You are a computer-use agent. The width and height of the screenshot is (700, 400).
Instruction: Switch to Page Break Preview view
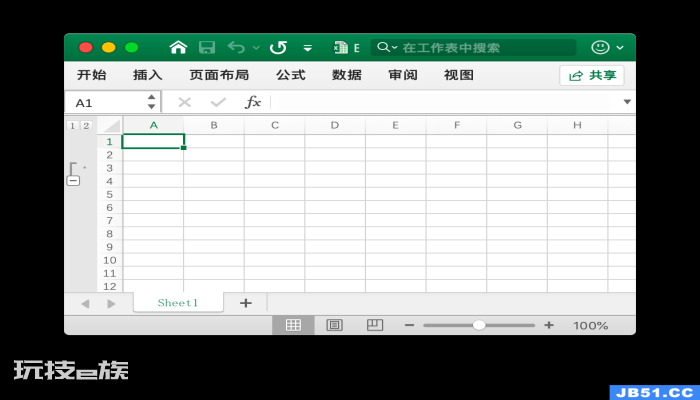click(x=375, y=325)
